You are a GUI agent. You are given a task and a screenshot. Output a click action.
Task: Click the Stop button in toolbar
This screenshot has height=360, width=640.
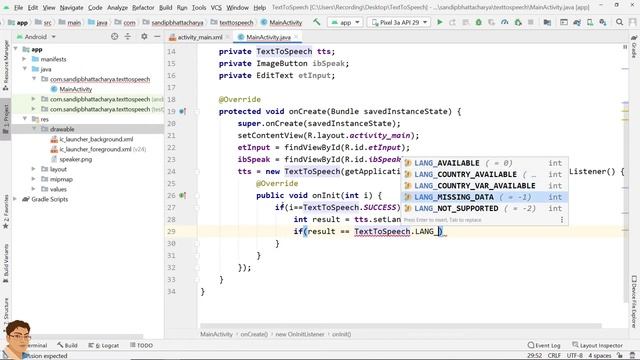tap(531, 22)
